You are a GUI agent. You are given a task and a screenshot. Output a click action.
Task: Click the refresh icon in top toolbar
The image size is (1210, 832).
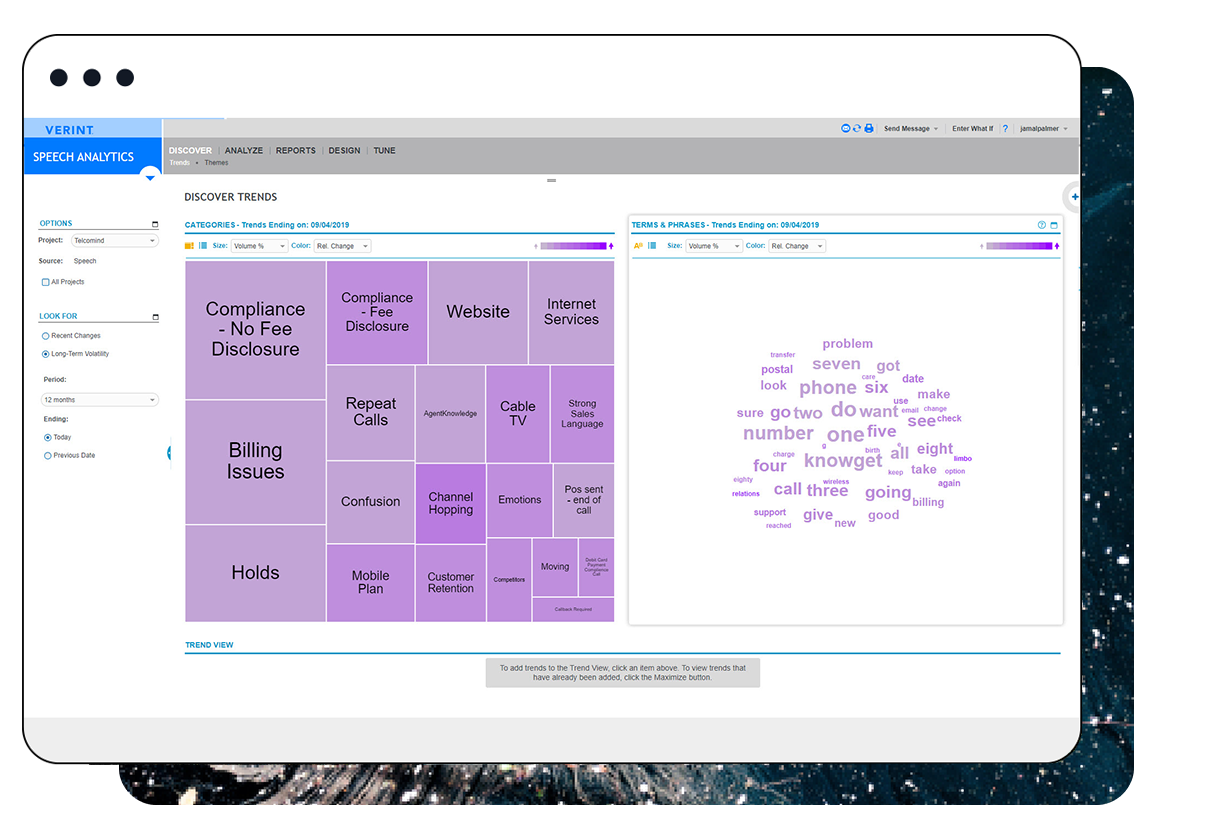tap(857, 129)
